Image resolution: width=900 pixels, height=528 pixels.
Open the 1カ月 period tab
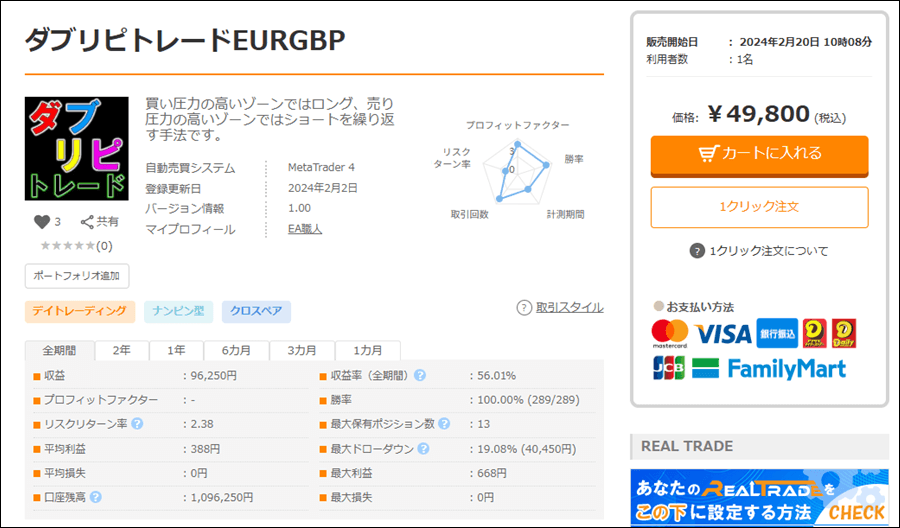(367, 351)
